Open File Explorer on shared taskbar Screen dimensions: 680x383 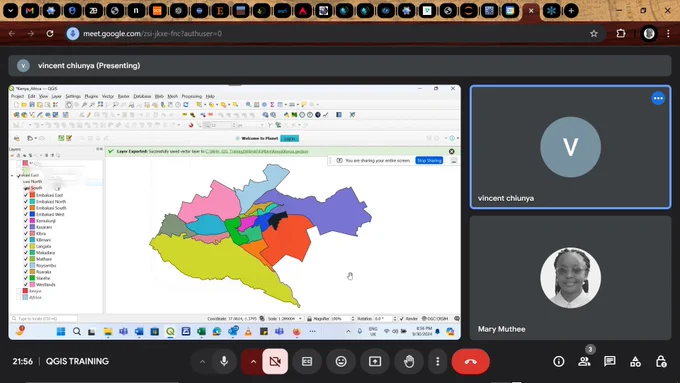click(108, 332)
